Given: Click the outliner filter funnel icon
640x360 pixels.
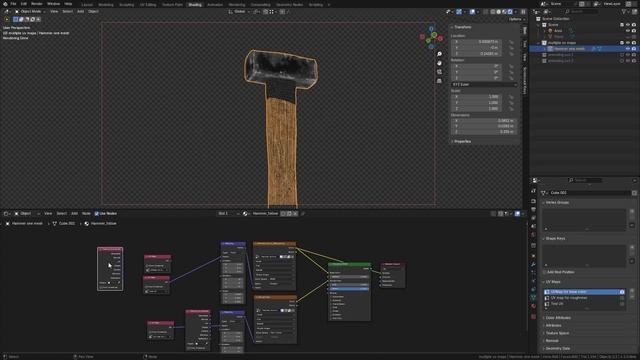Looking at the screenshot, I should pyautogui.click(x=624, y=12).
